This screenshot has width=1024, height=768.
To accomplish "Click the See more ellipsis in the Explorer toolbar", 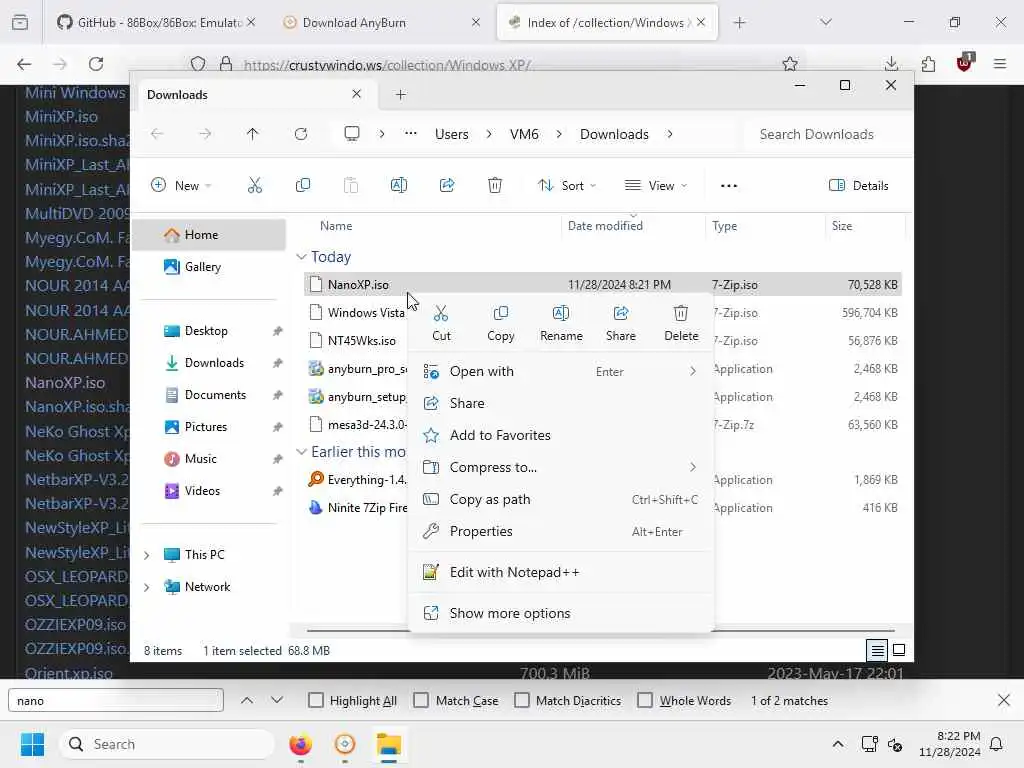I will pyautogui.click(x=729, y=185).
